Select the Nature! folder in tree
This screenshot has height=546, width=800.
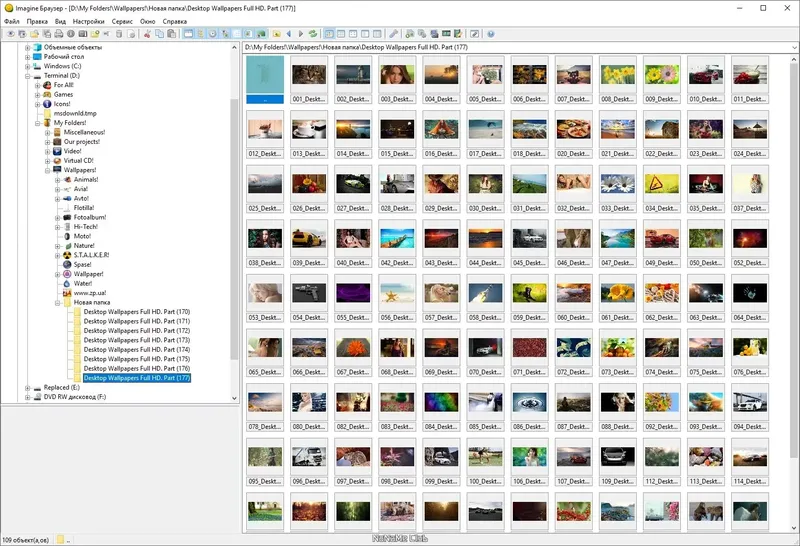84,246
